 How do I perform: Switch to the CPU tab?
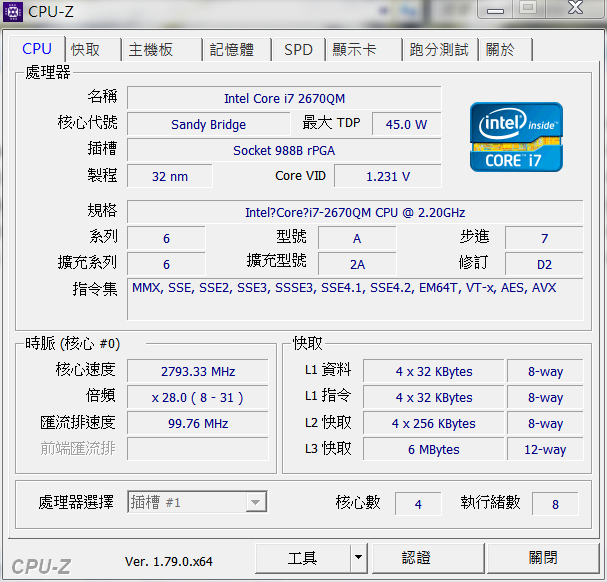[x=37, y=49]
